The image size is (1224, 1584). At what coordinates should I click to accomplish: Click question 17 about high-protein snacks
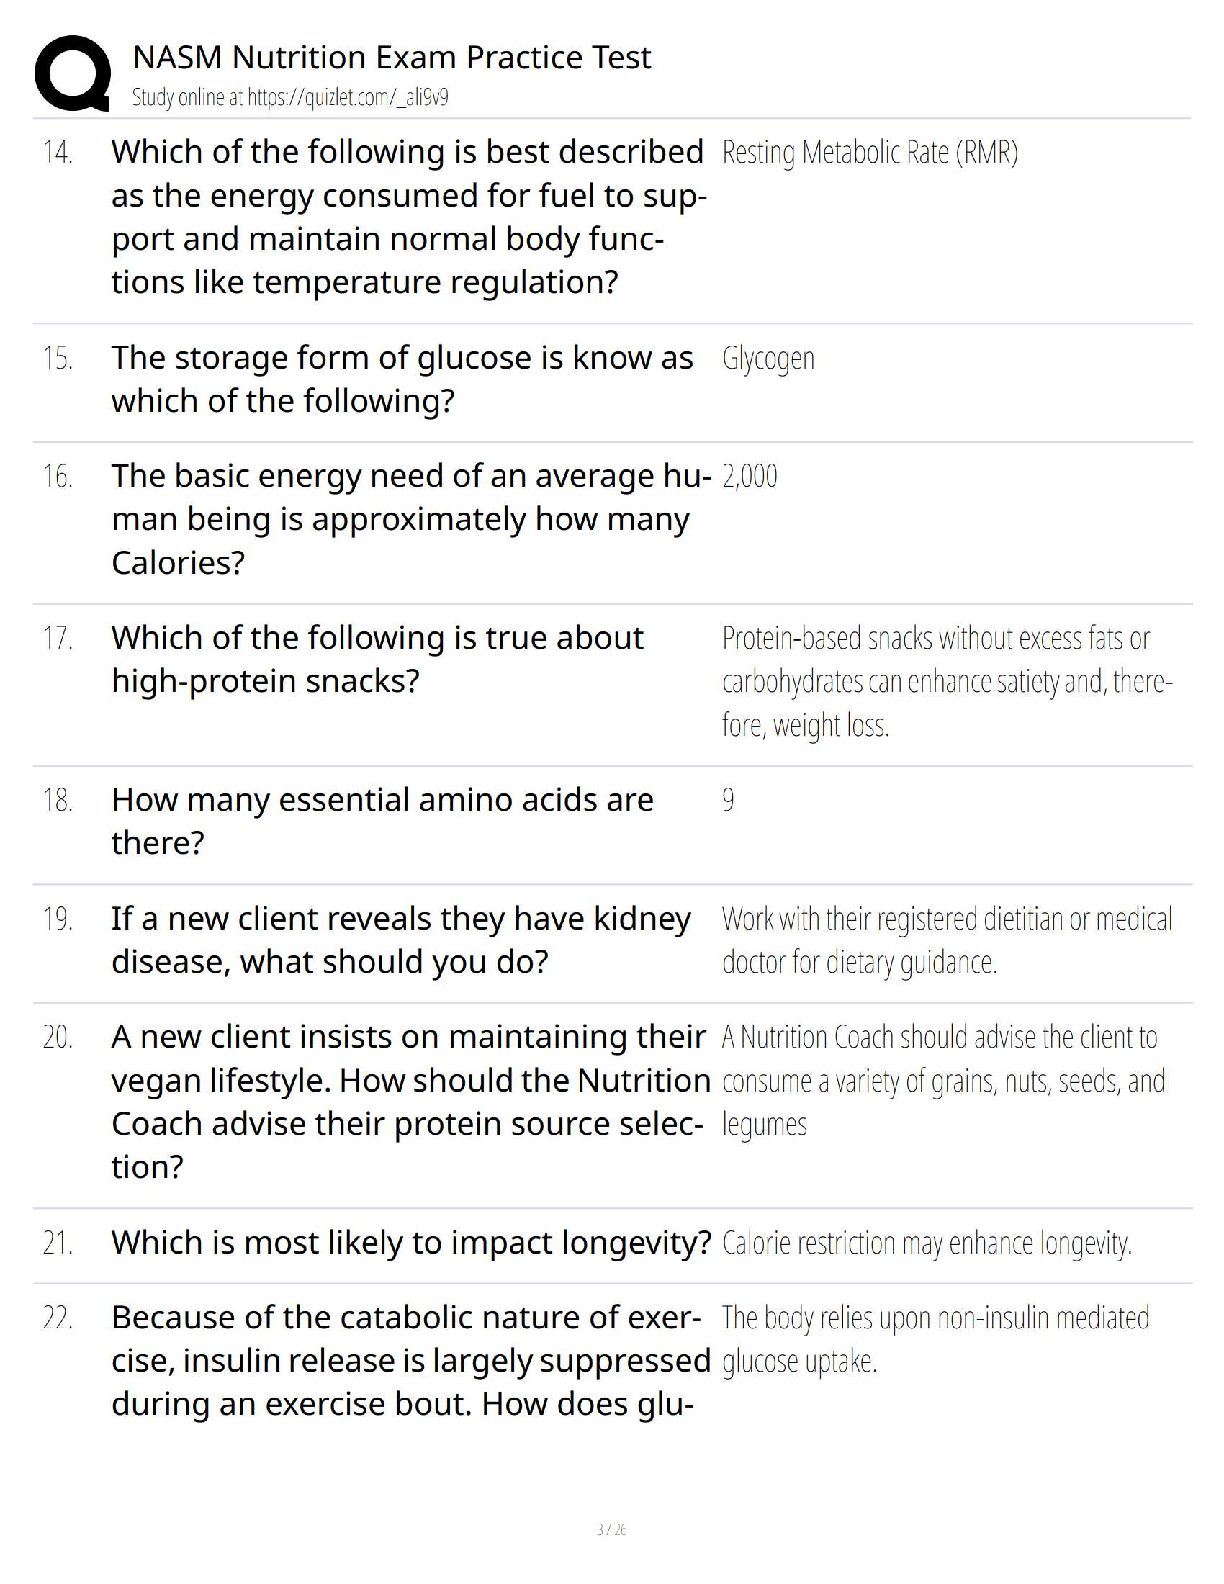377,659
